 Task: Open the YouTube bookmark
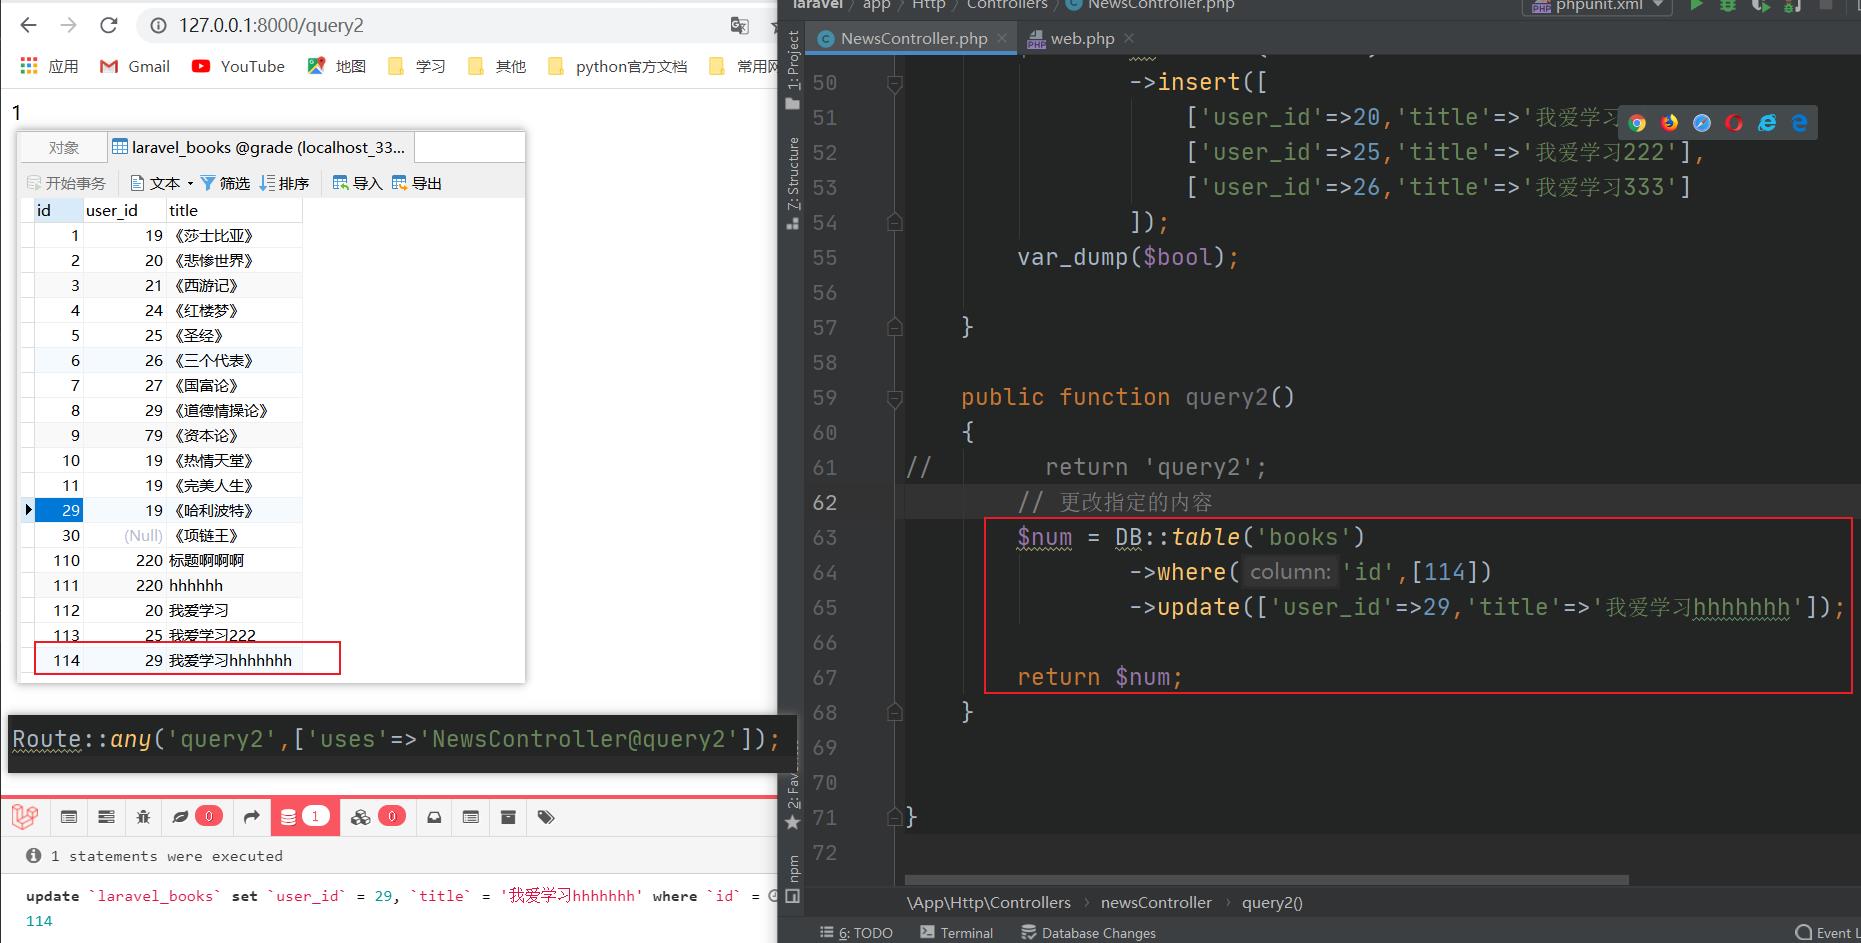239,66
